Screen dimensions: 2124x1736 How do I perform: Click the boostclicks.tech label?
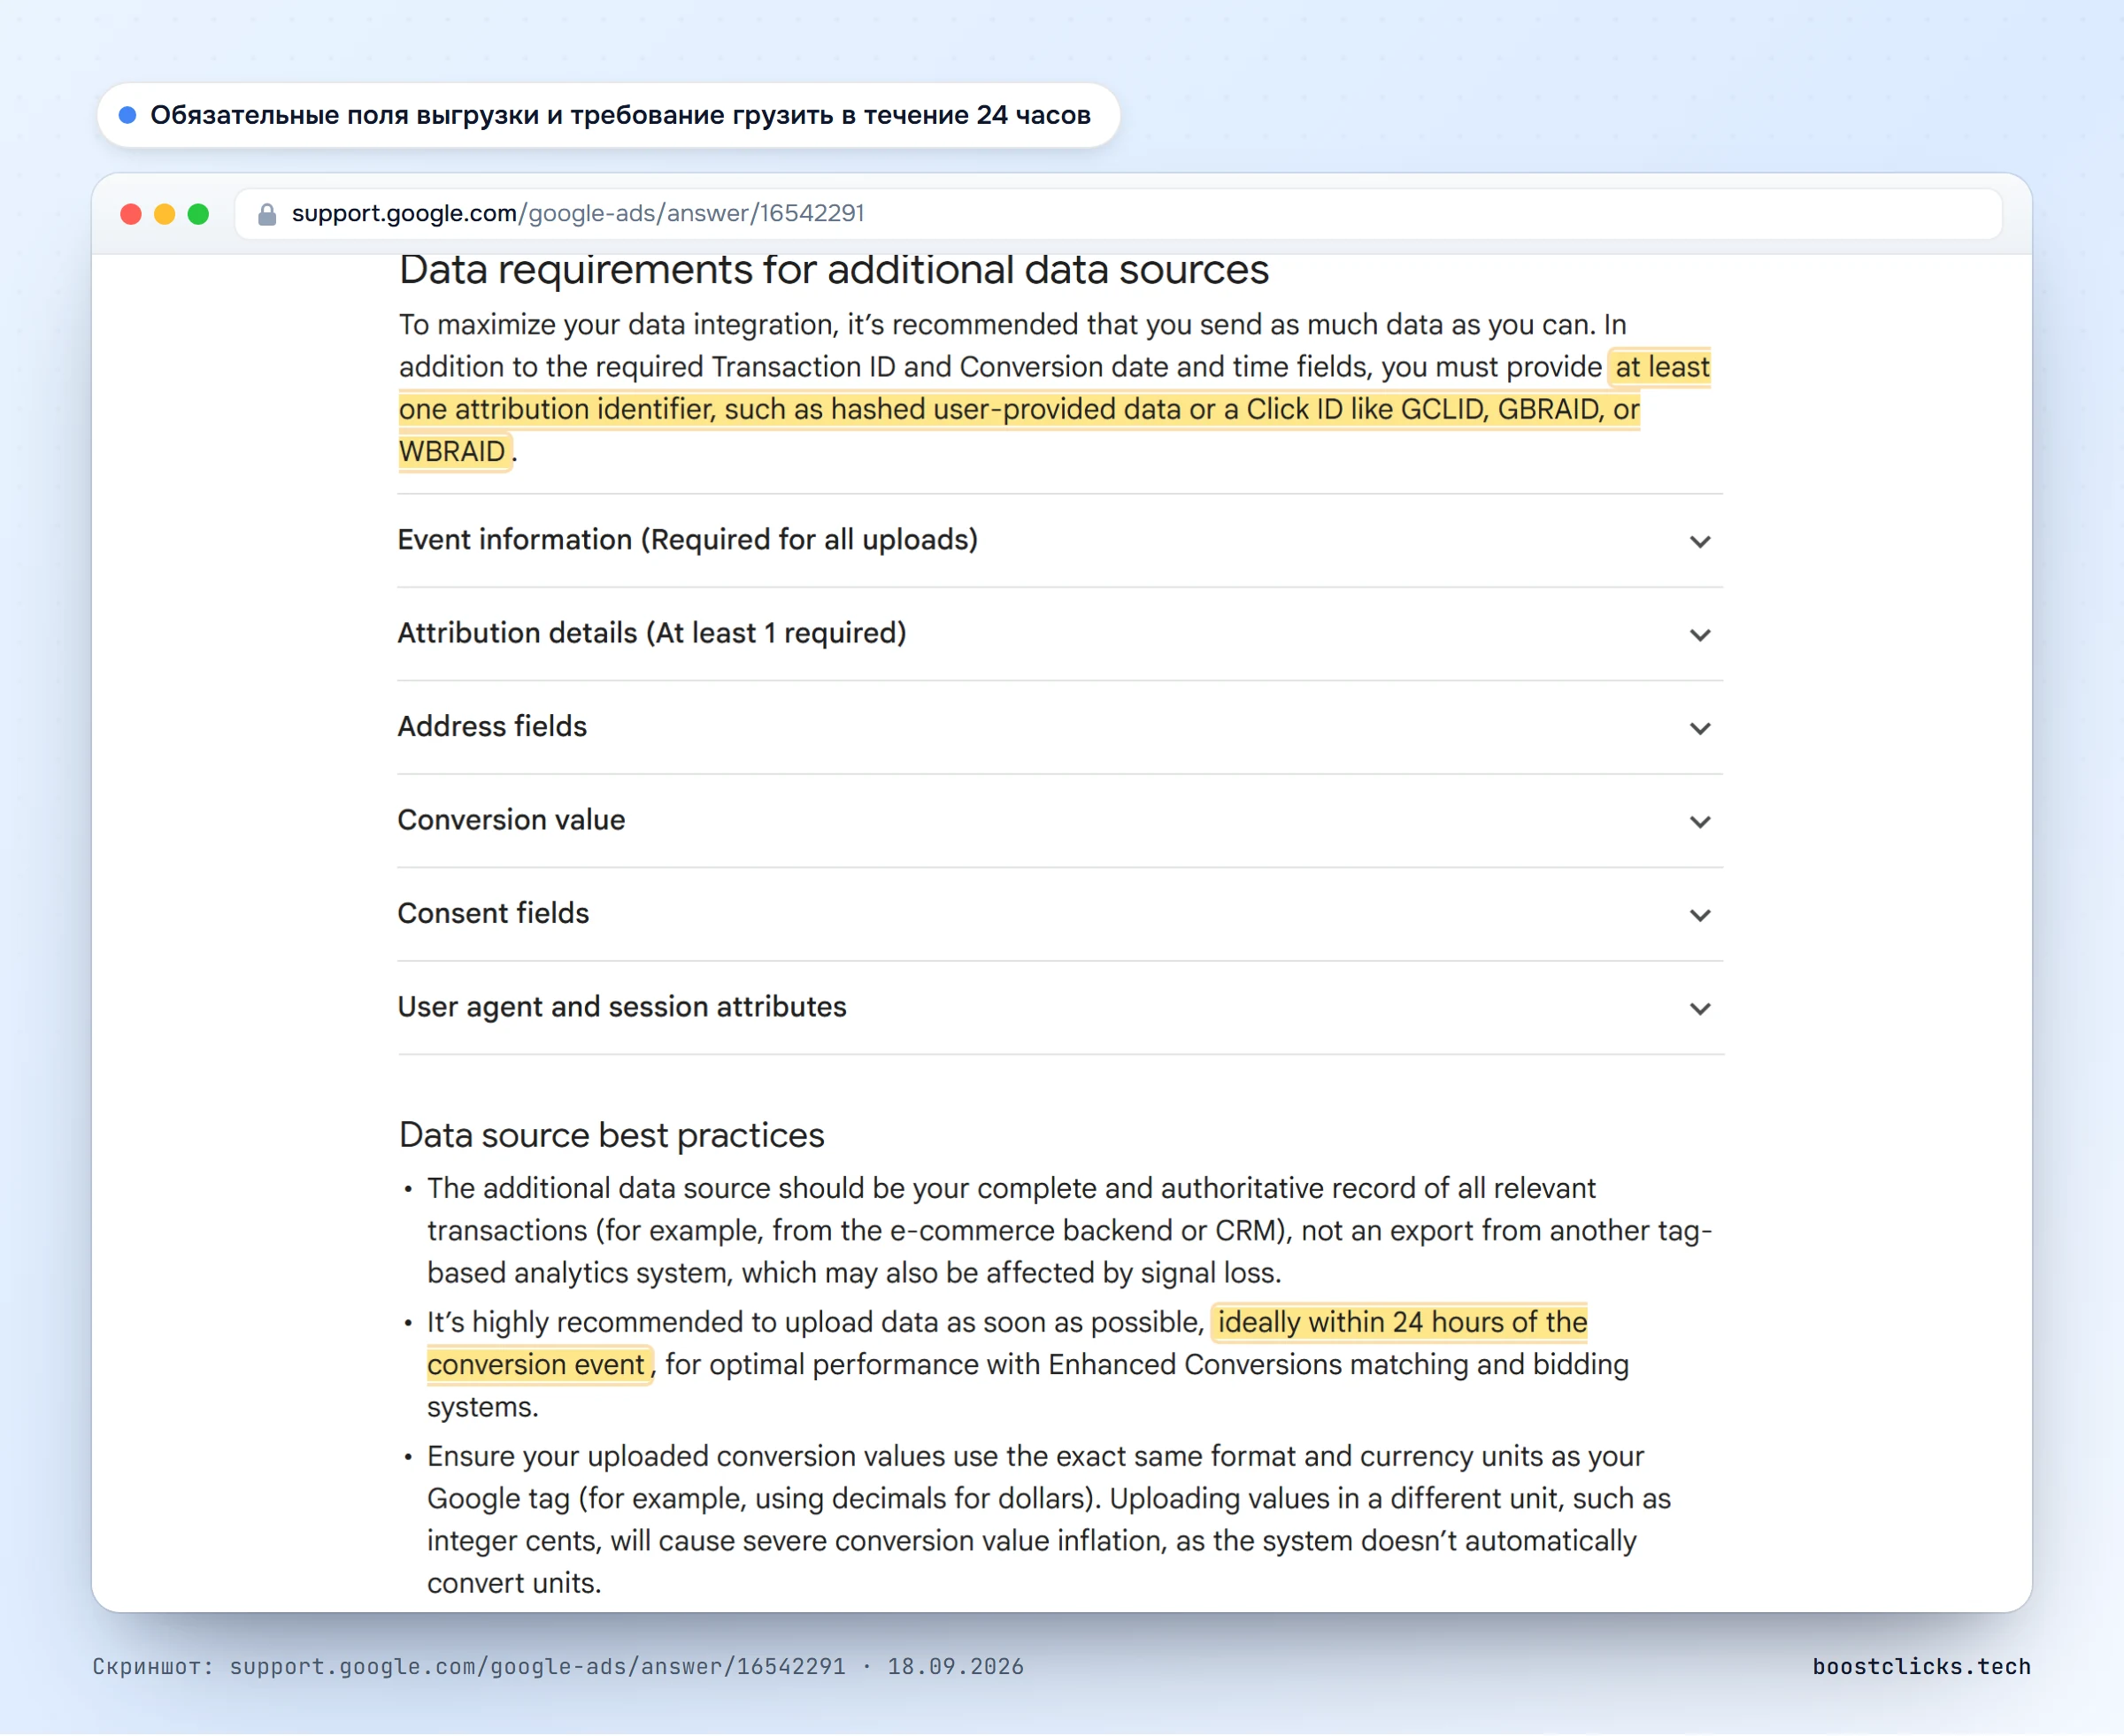pyautogui.click(x=1921, y=1666)
